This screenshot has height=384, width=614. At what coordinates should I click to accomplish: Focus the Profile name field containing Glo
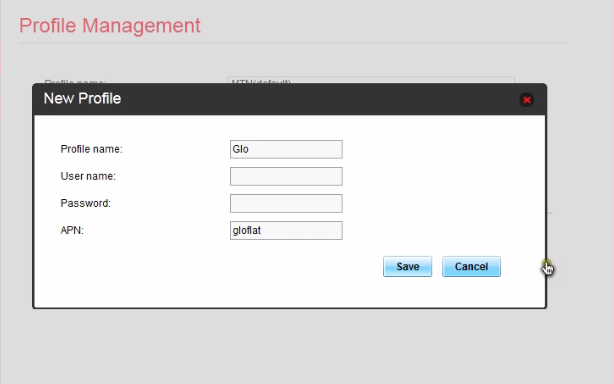286,149
